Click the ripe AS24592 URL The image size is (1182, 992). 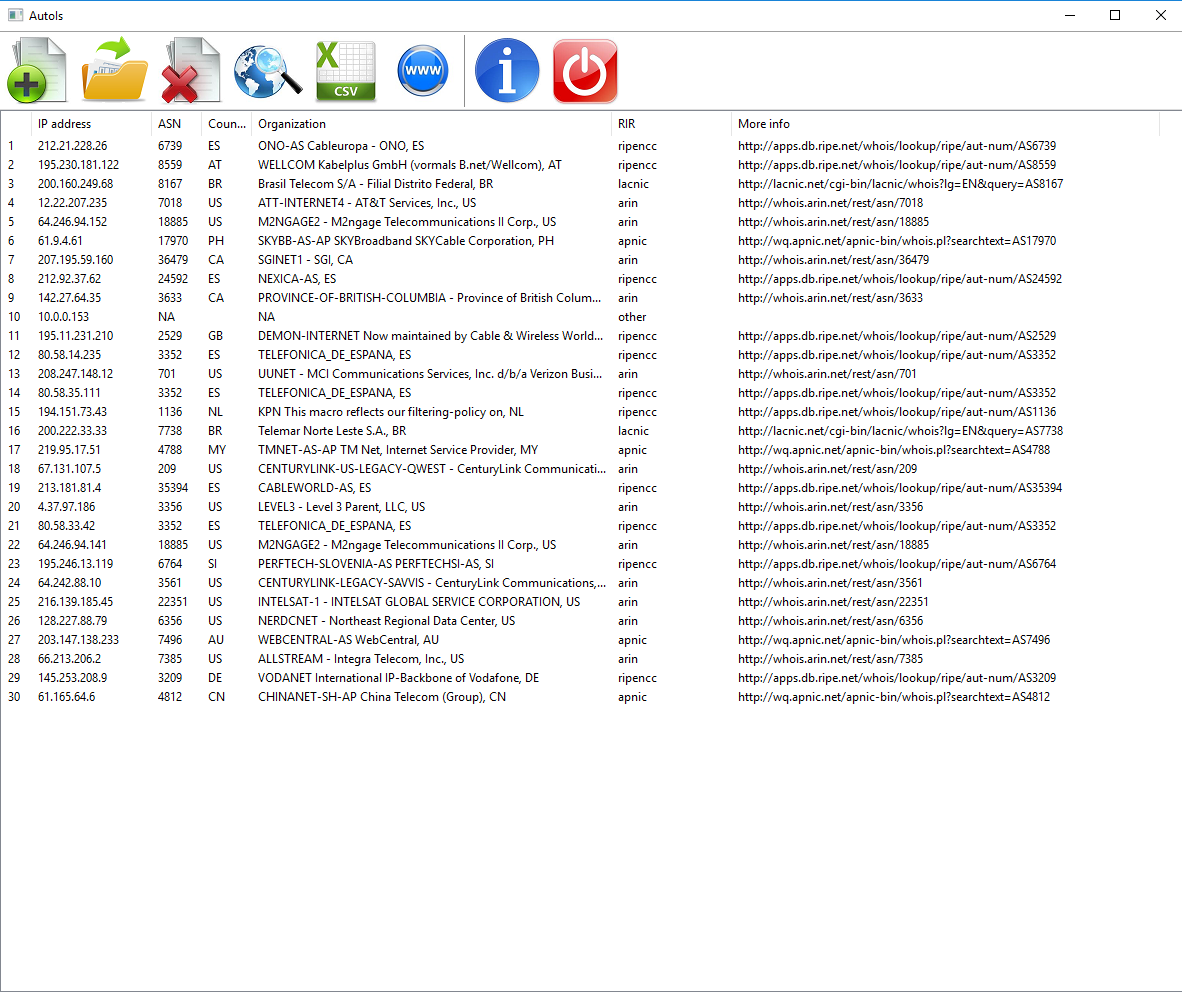tap(900, 279)
